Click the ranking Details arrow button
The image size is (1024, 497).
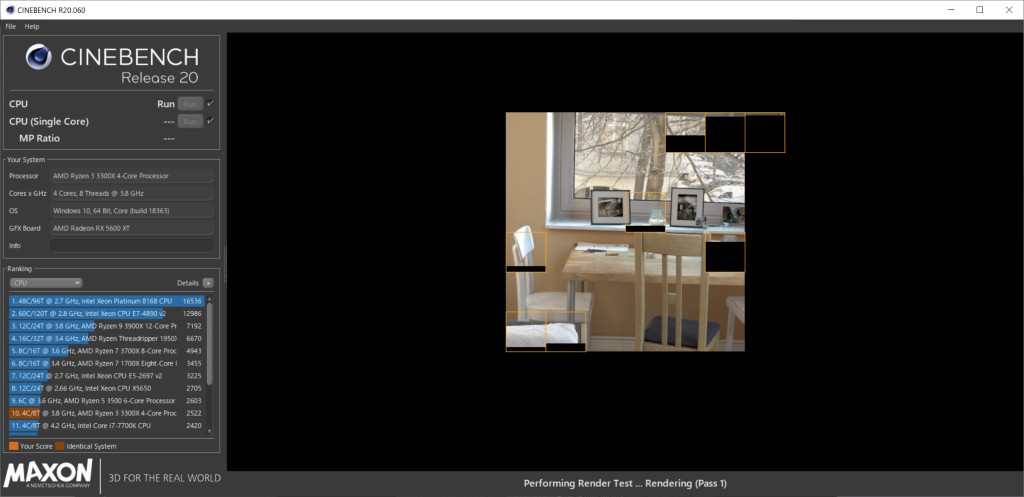point(208,283)
